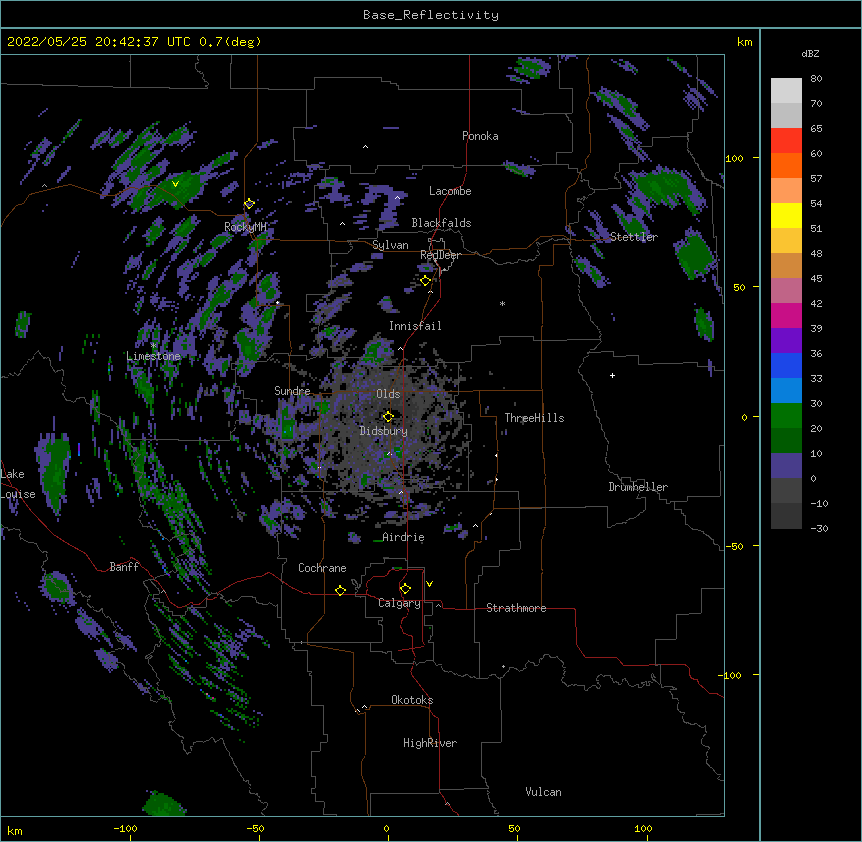Screen dimensions: 862x842
Task: Click the yellow diamond marker above Calgary
Action: coord(405,588)
